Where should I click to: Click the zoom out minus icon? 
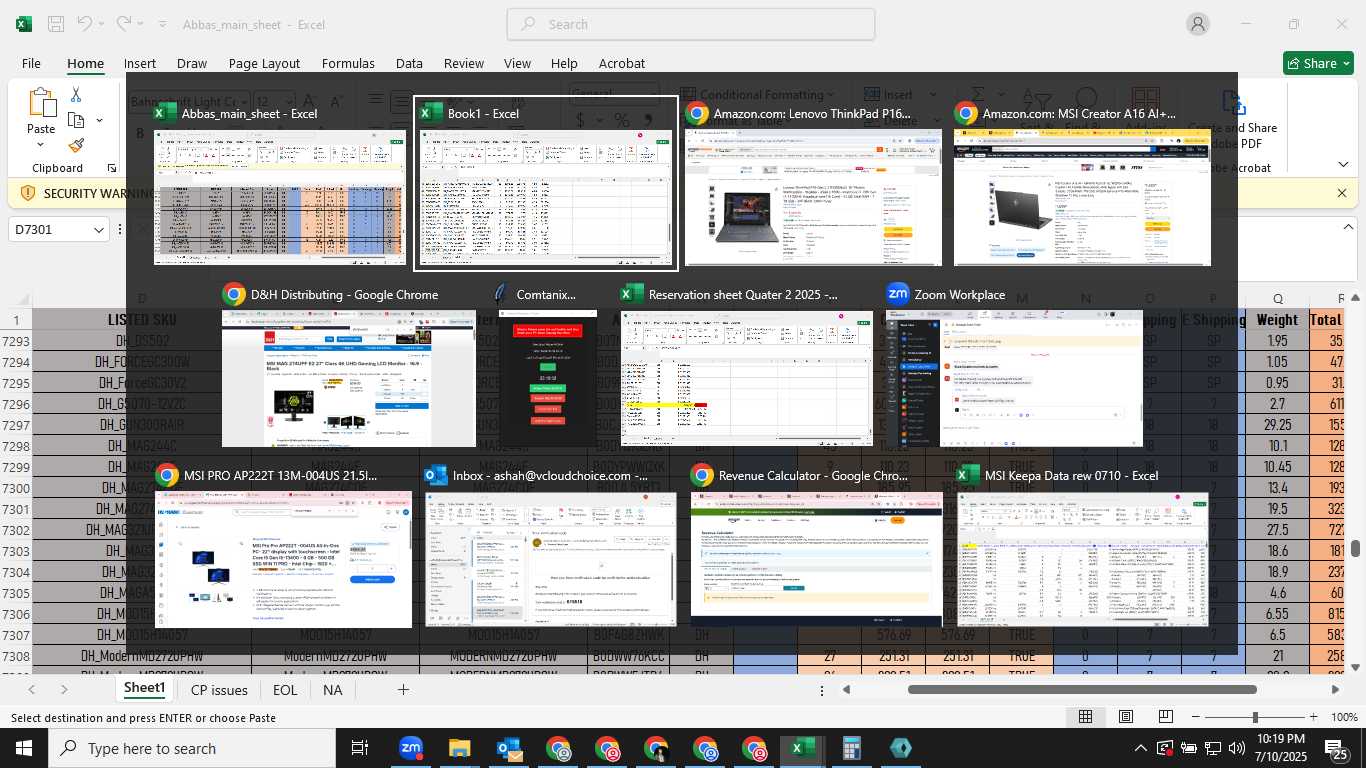(1196, 717)
